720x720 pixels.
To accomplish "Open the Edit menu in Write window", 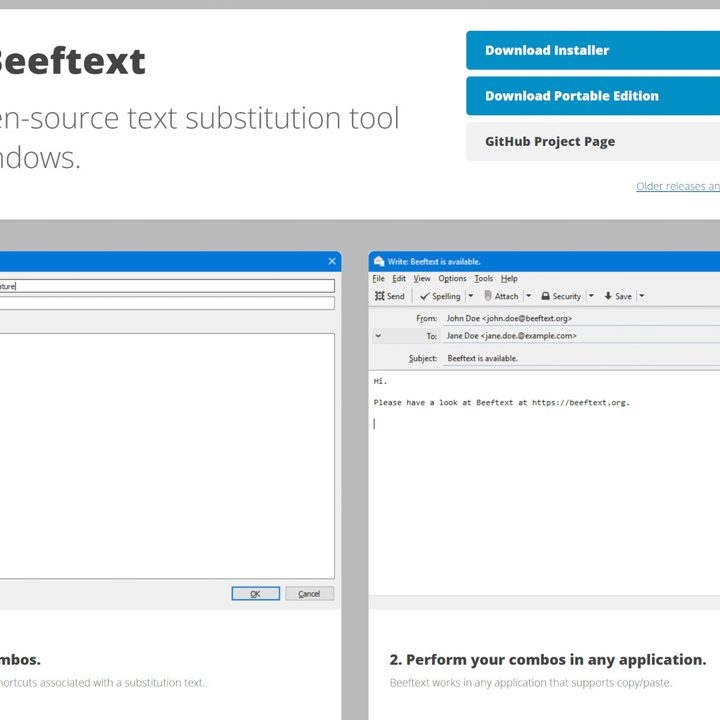I will (x=399, y=278).
